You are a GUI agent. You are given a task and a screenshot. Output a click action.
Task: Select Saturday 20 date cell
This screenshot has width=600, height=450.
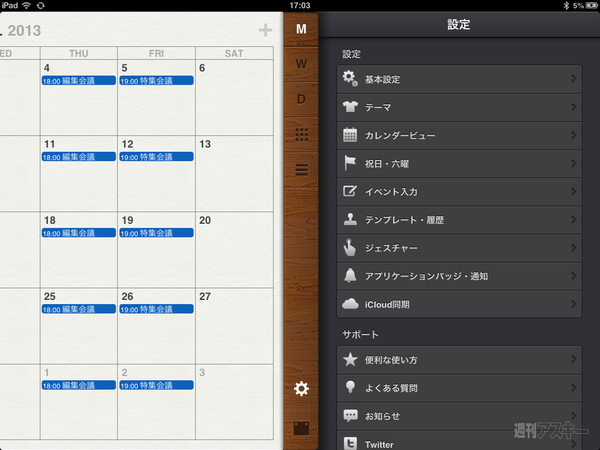pyautogui.click(x=234, y=249)
